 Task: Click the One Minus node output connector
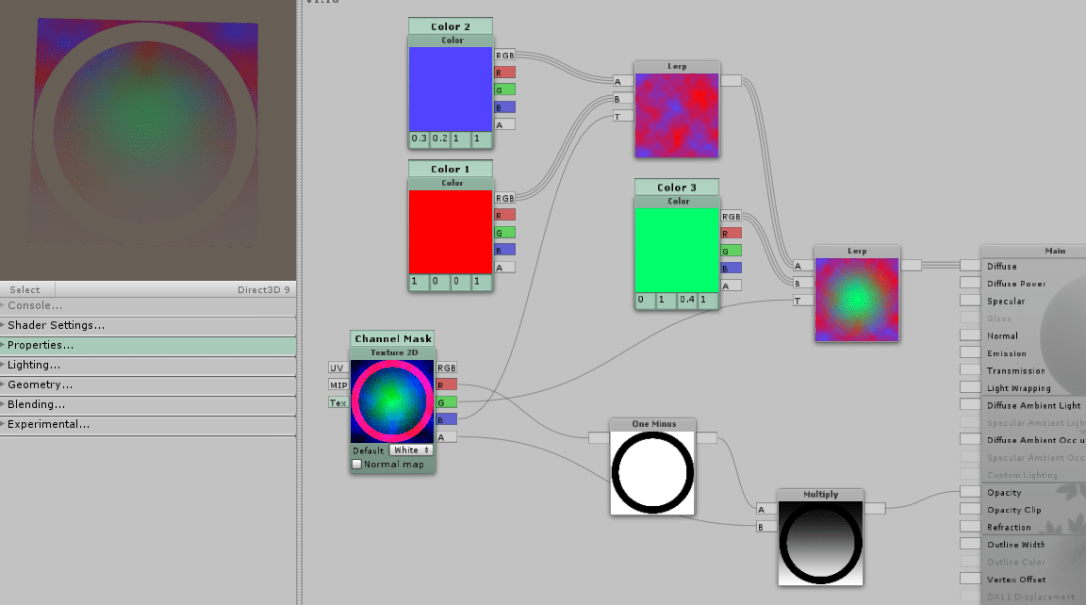pos(706,437)
